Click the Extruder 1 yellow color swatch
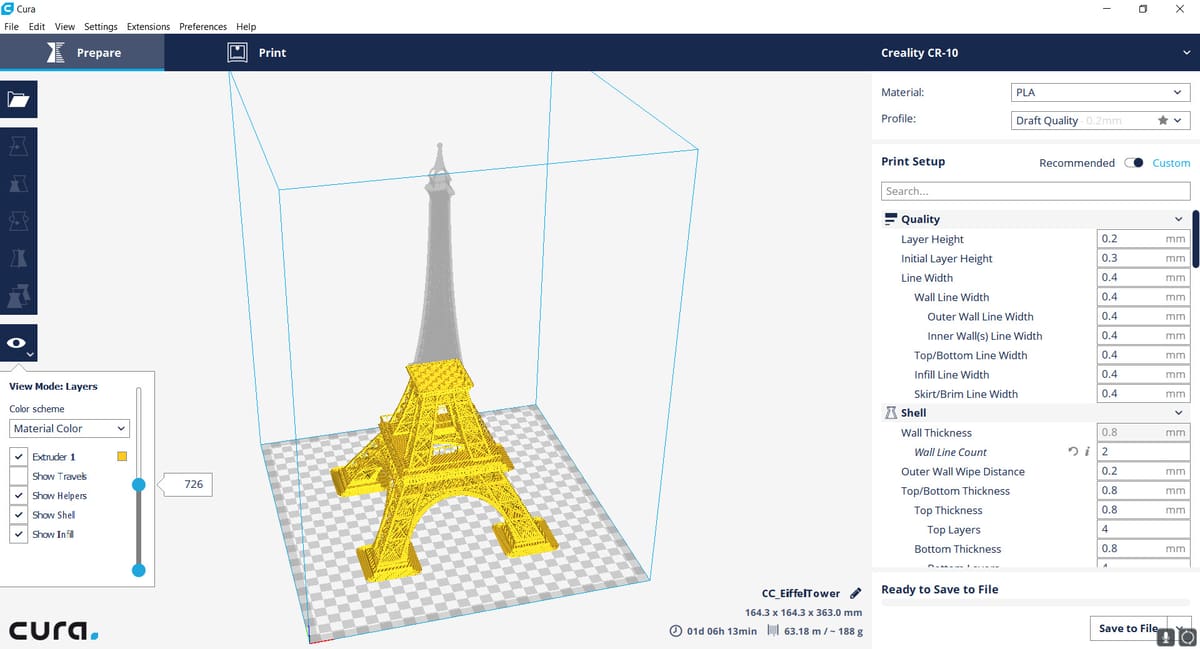The image size is (1200, 649). pyautogui.click(x=122, y=457)
